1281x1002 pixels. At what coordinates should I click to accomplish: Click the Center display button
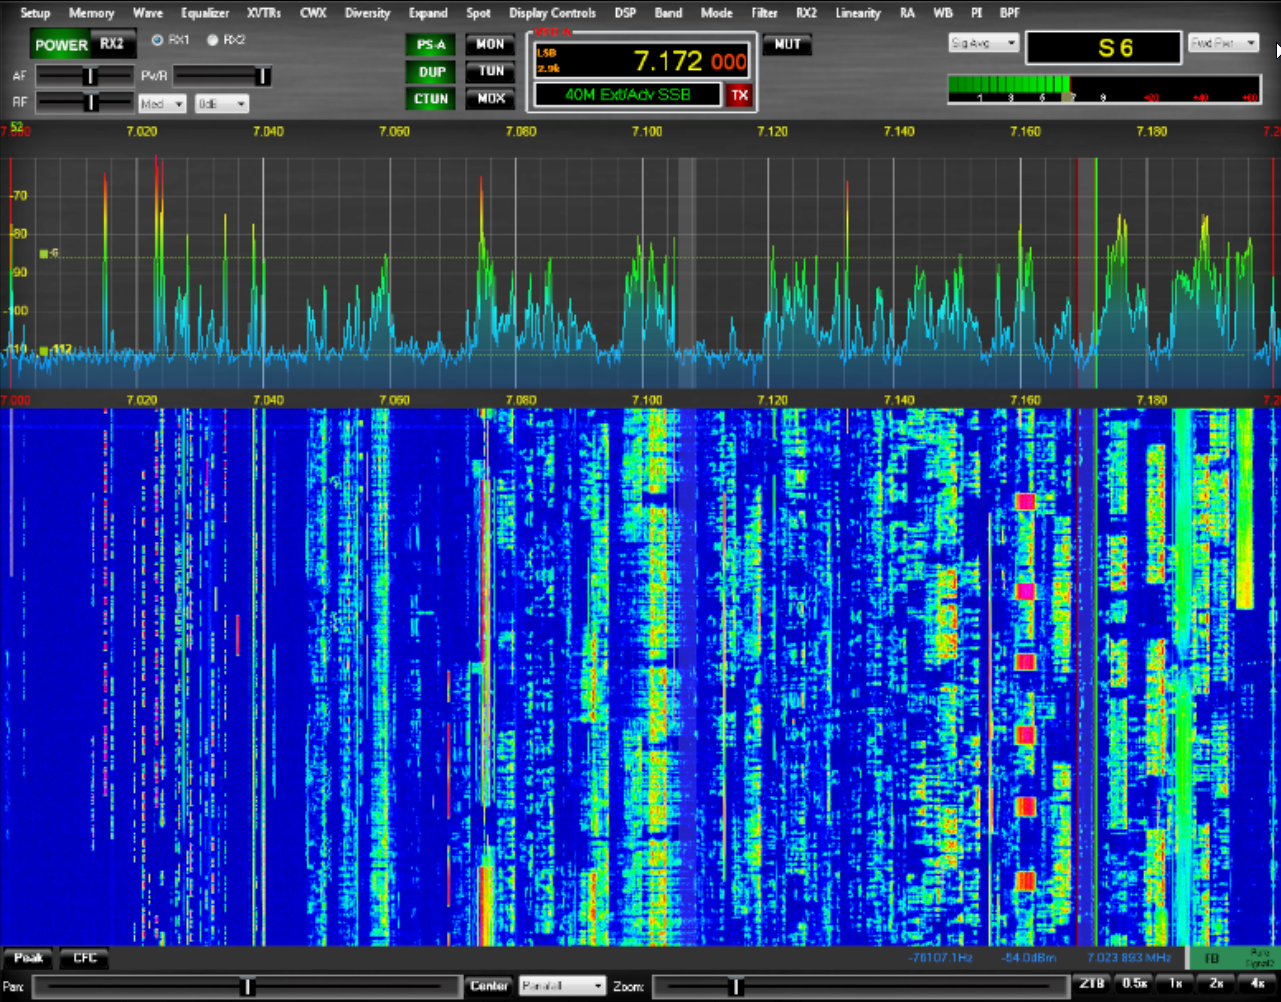489,986
